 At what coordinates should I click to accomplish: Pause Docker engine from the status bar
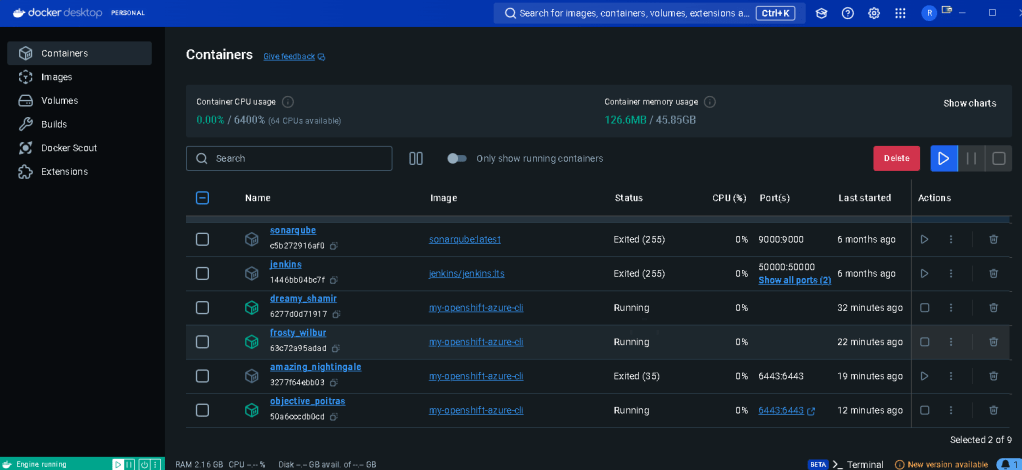pyautogui.click(x=129, y=464)
